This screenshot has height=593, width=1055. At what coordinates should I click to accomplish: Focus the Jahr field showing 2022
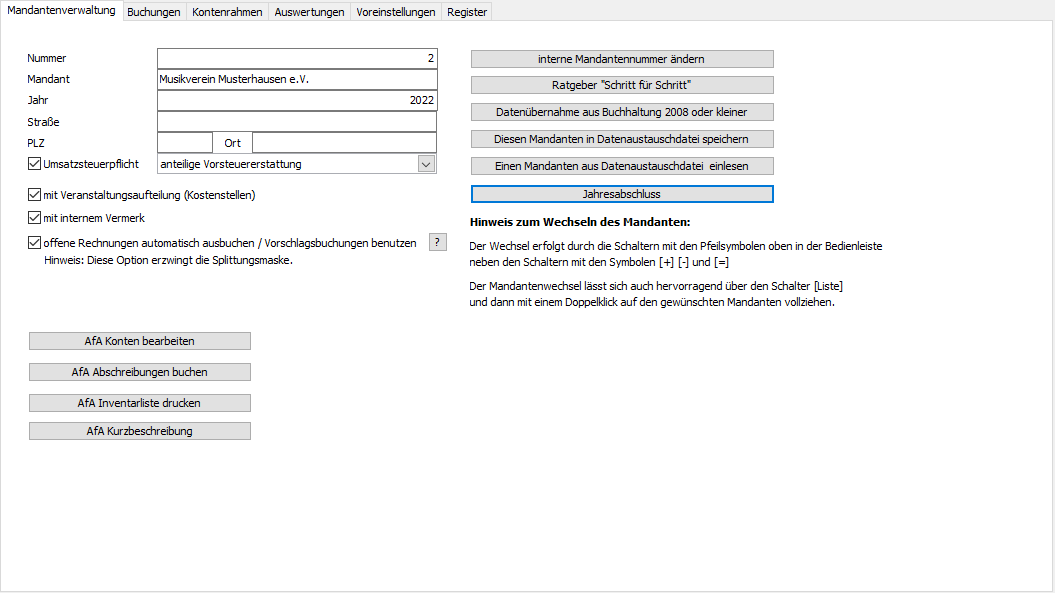click(297, 100)
